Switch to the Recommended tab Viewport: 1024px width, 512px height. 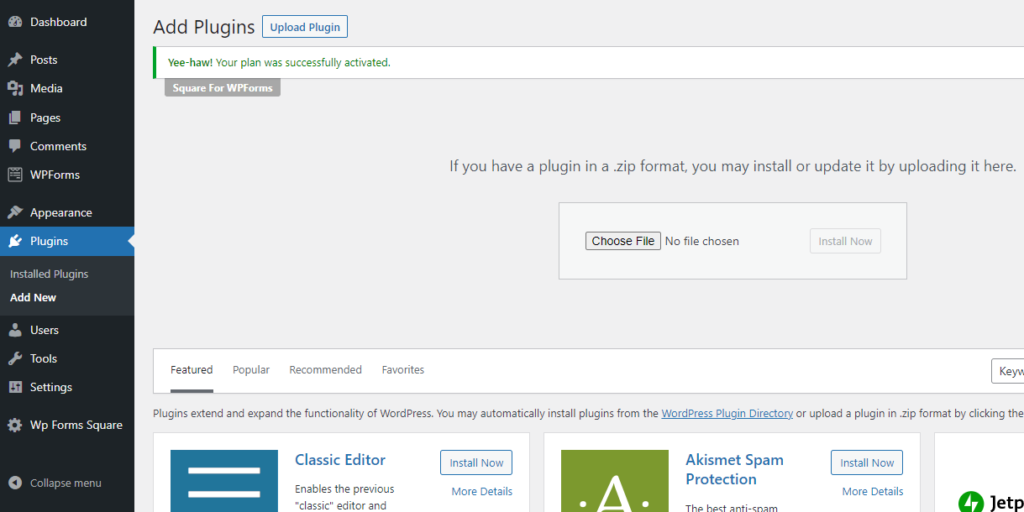coord(325,370)
